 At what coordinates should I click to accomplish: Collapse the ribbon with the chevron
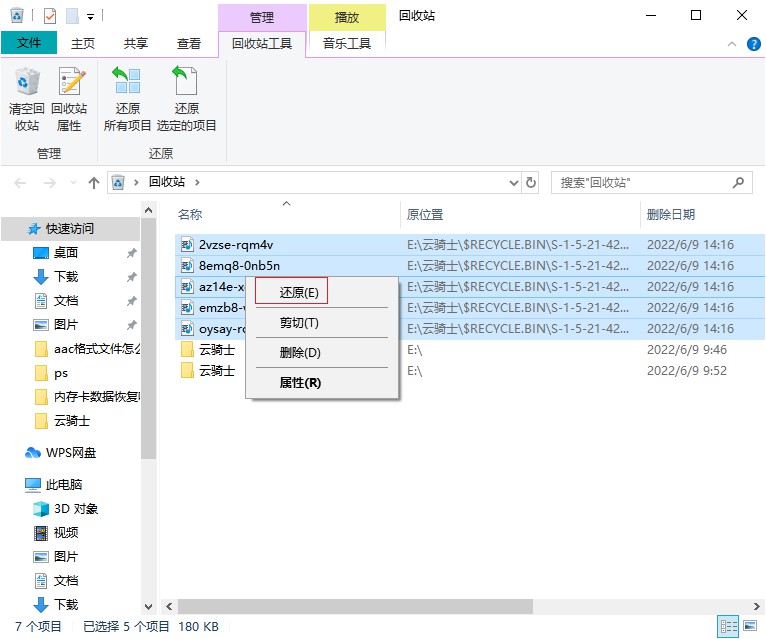coord(731,44)
